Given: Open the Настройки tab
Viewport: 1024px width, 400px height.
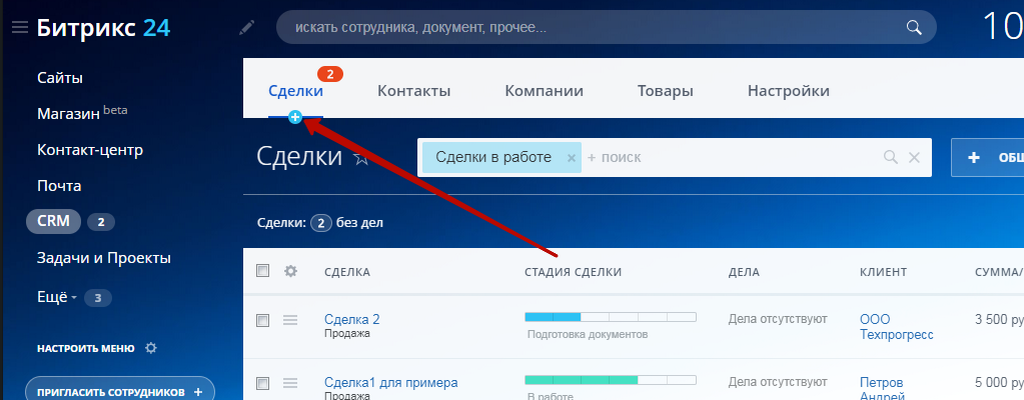Looking at the screenshot, I should [788, 91].
